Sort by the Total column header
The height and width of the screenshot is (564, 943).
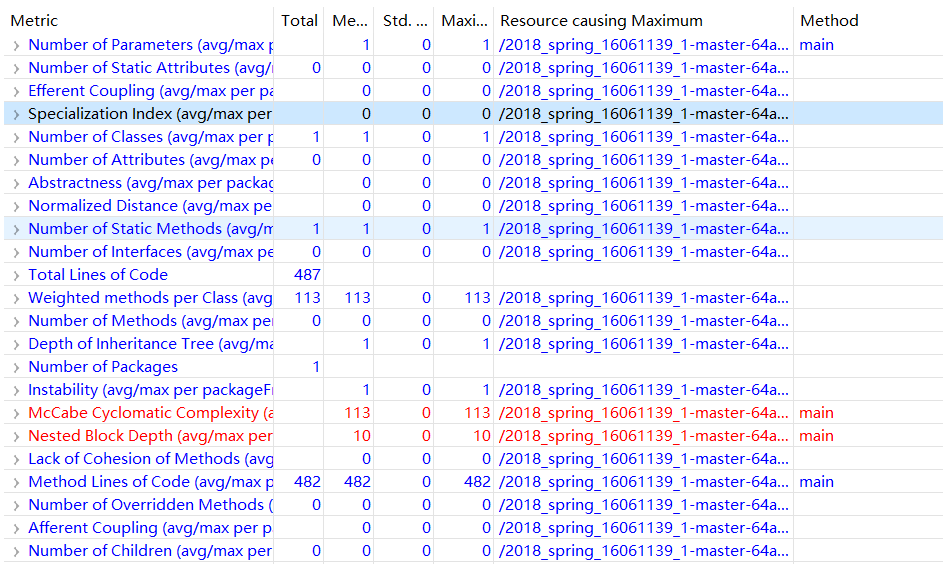click(x=299, y=20)
